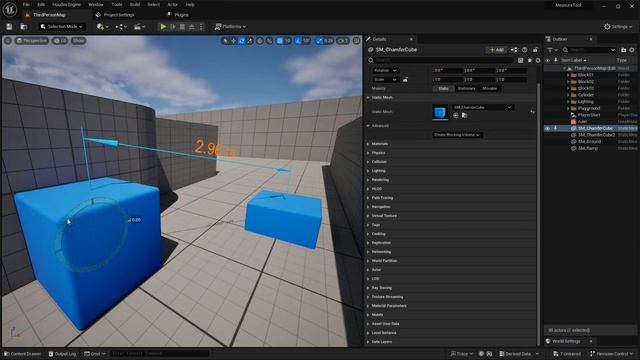
Task: Open the Tools menu
Action: coord(117,4)
